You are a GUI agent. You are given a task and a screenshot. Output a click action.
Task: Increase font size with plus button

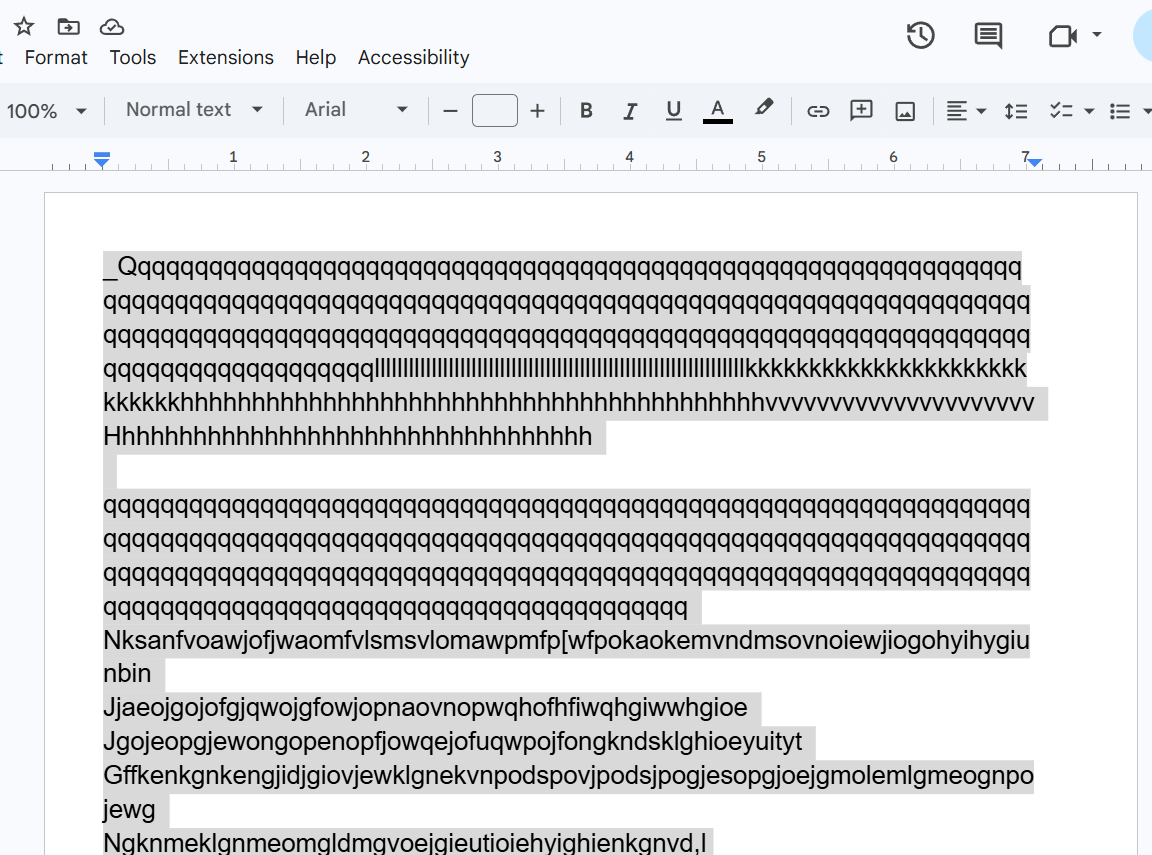click(x=537, y=111)
